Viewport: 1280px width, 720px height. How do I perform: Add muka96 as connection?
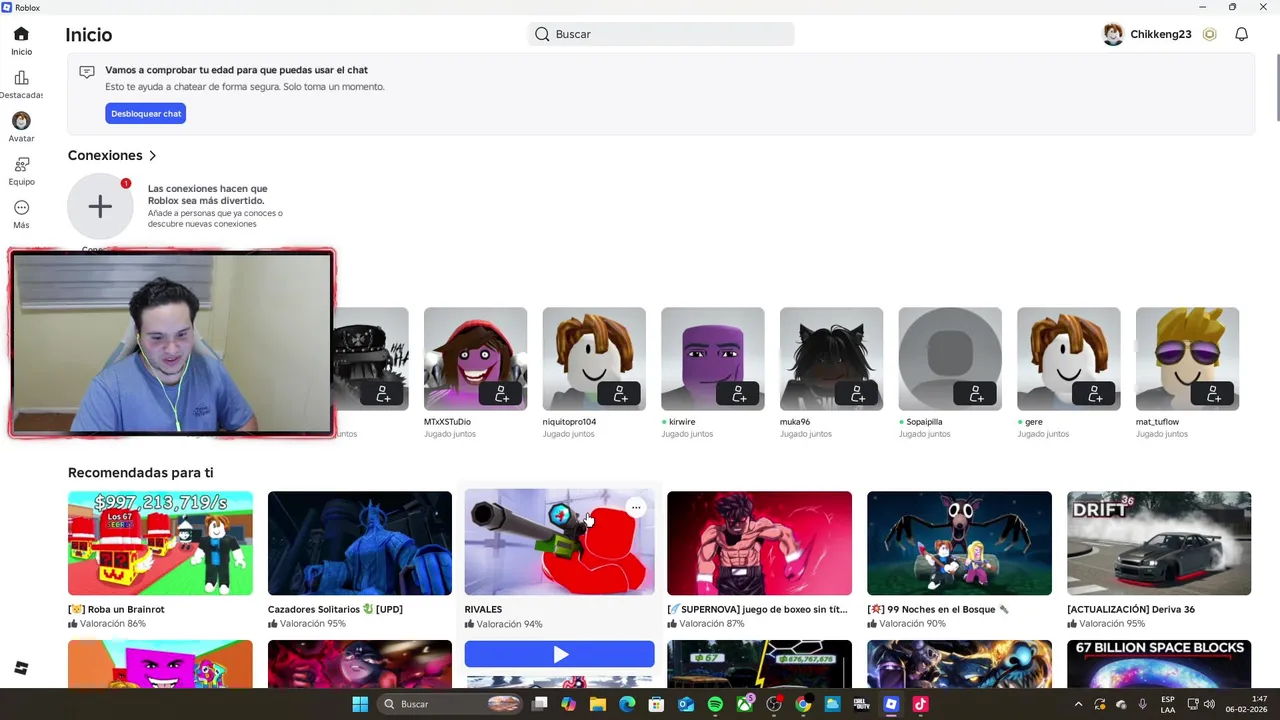pos(858,394)
